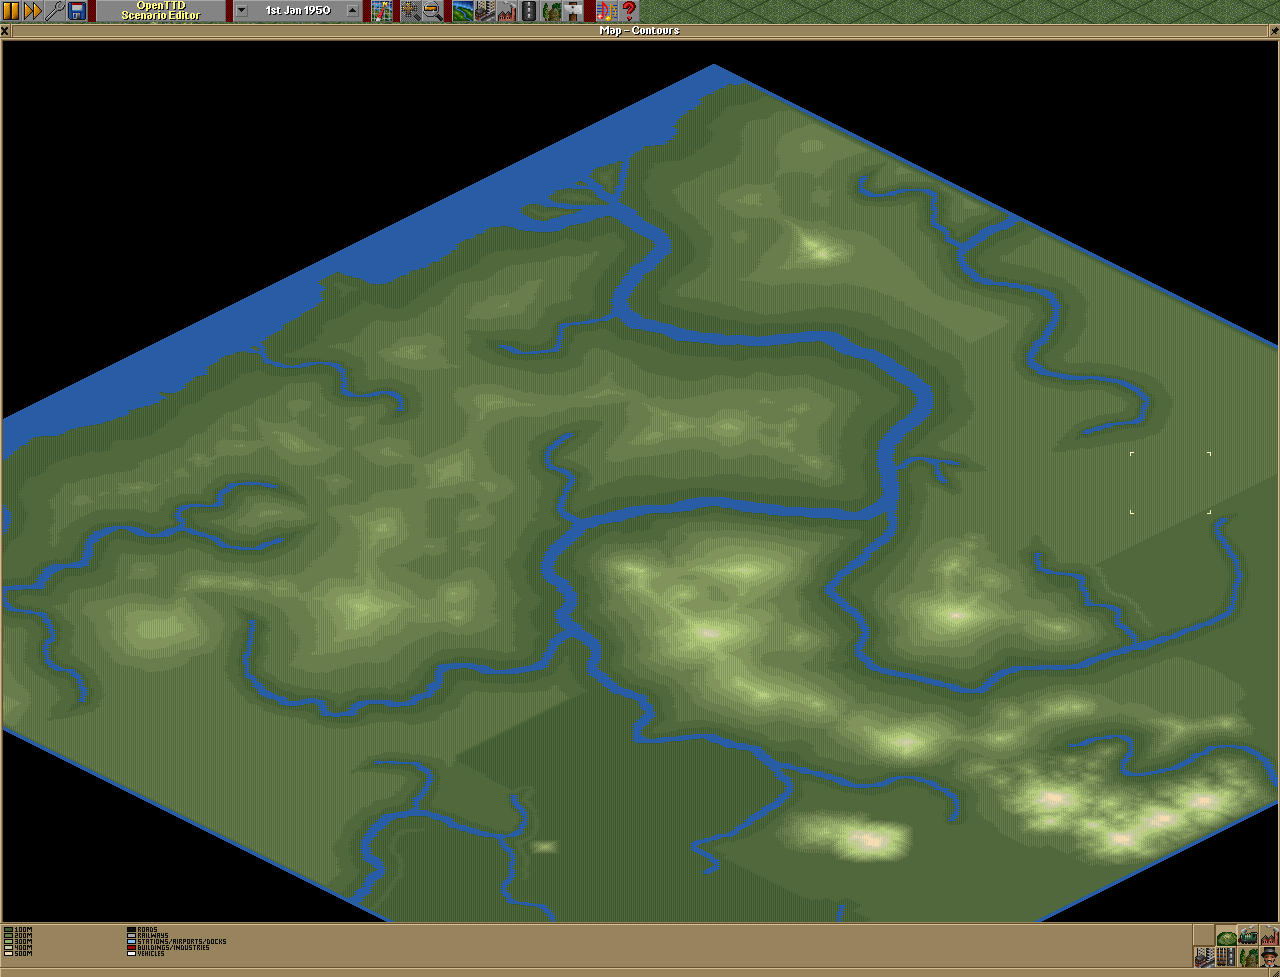This screenshot has height=977, width=1280.
Task: Toggle fast forward mode
Action: click(x=33, y=12)
